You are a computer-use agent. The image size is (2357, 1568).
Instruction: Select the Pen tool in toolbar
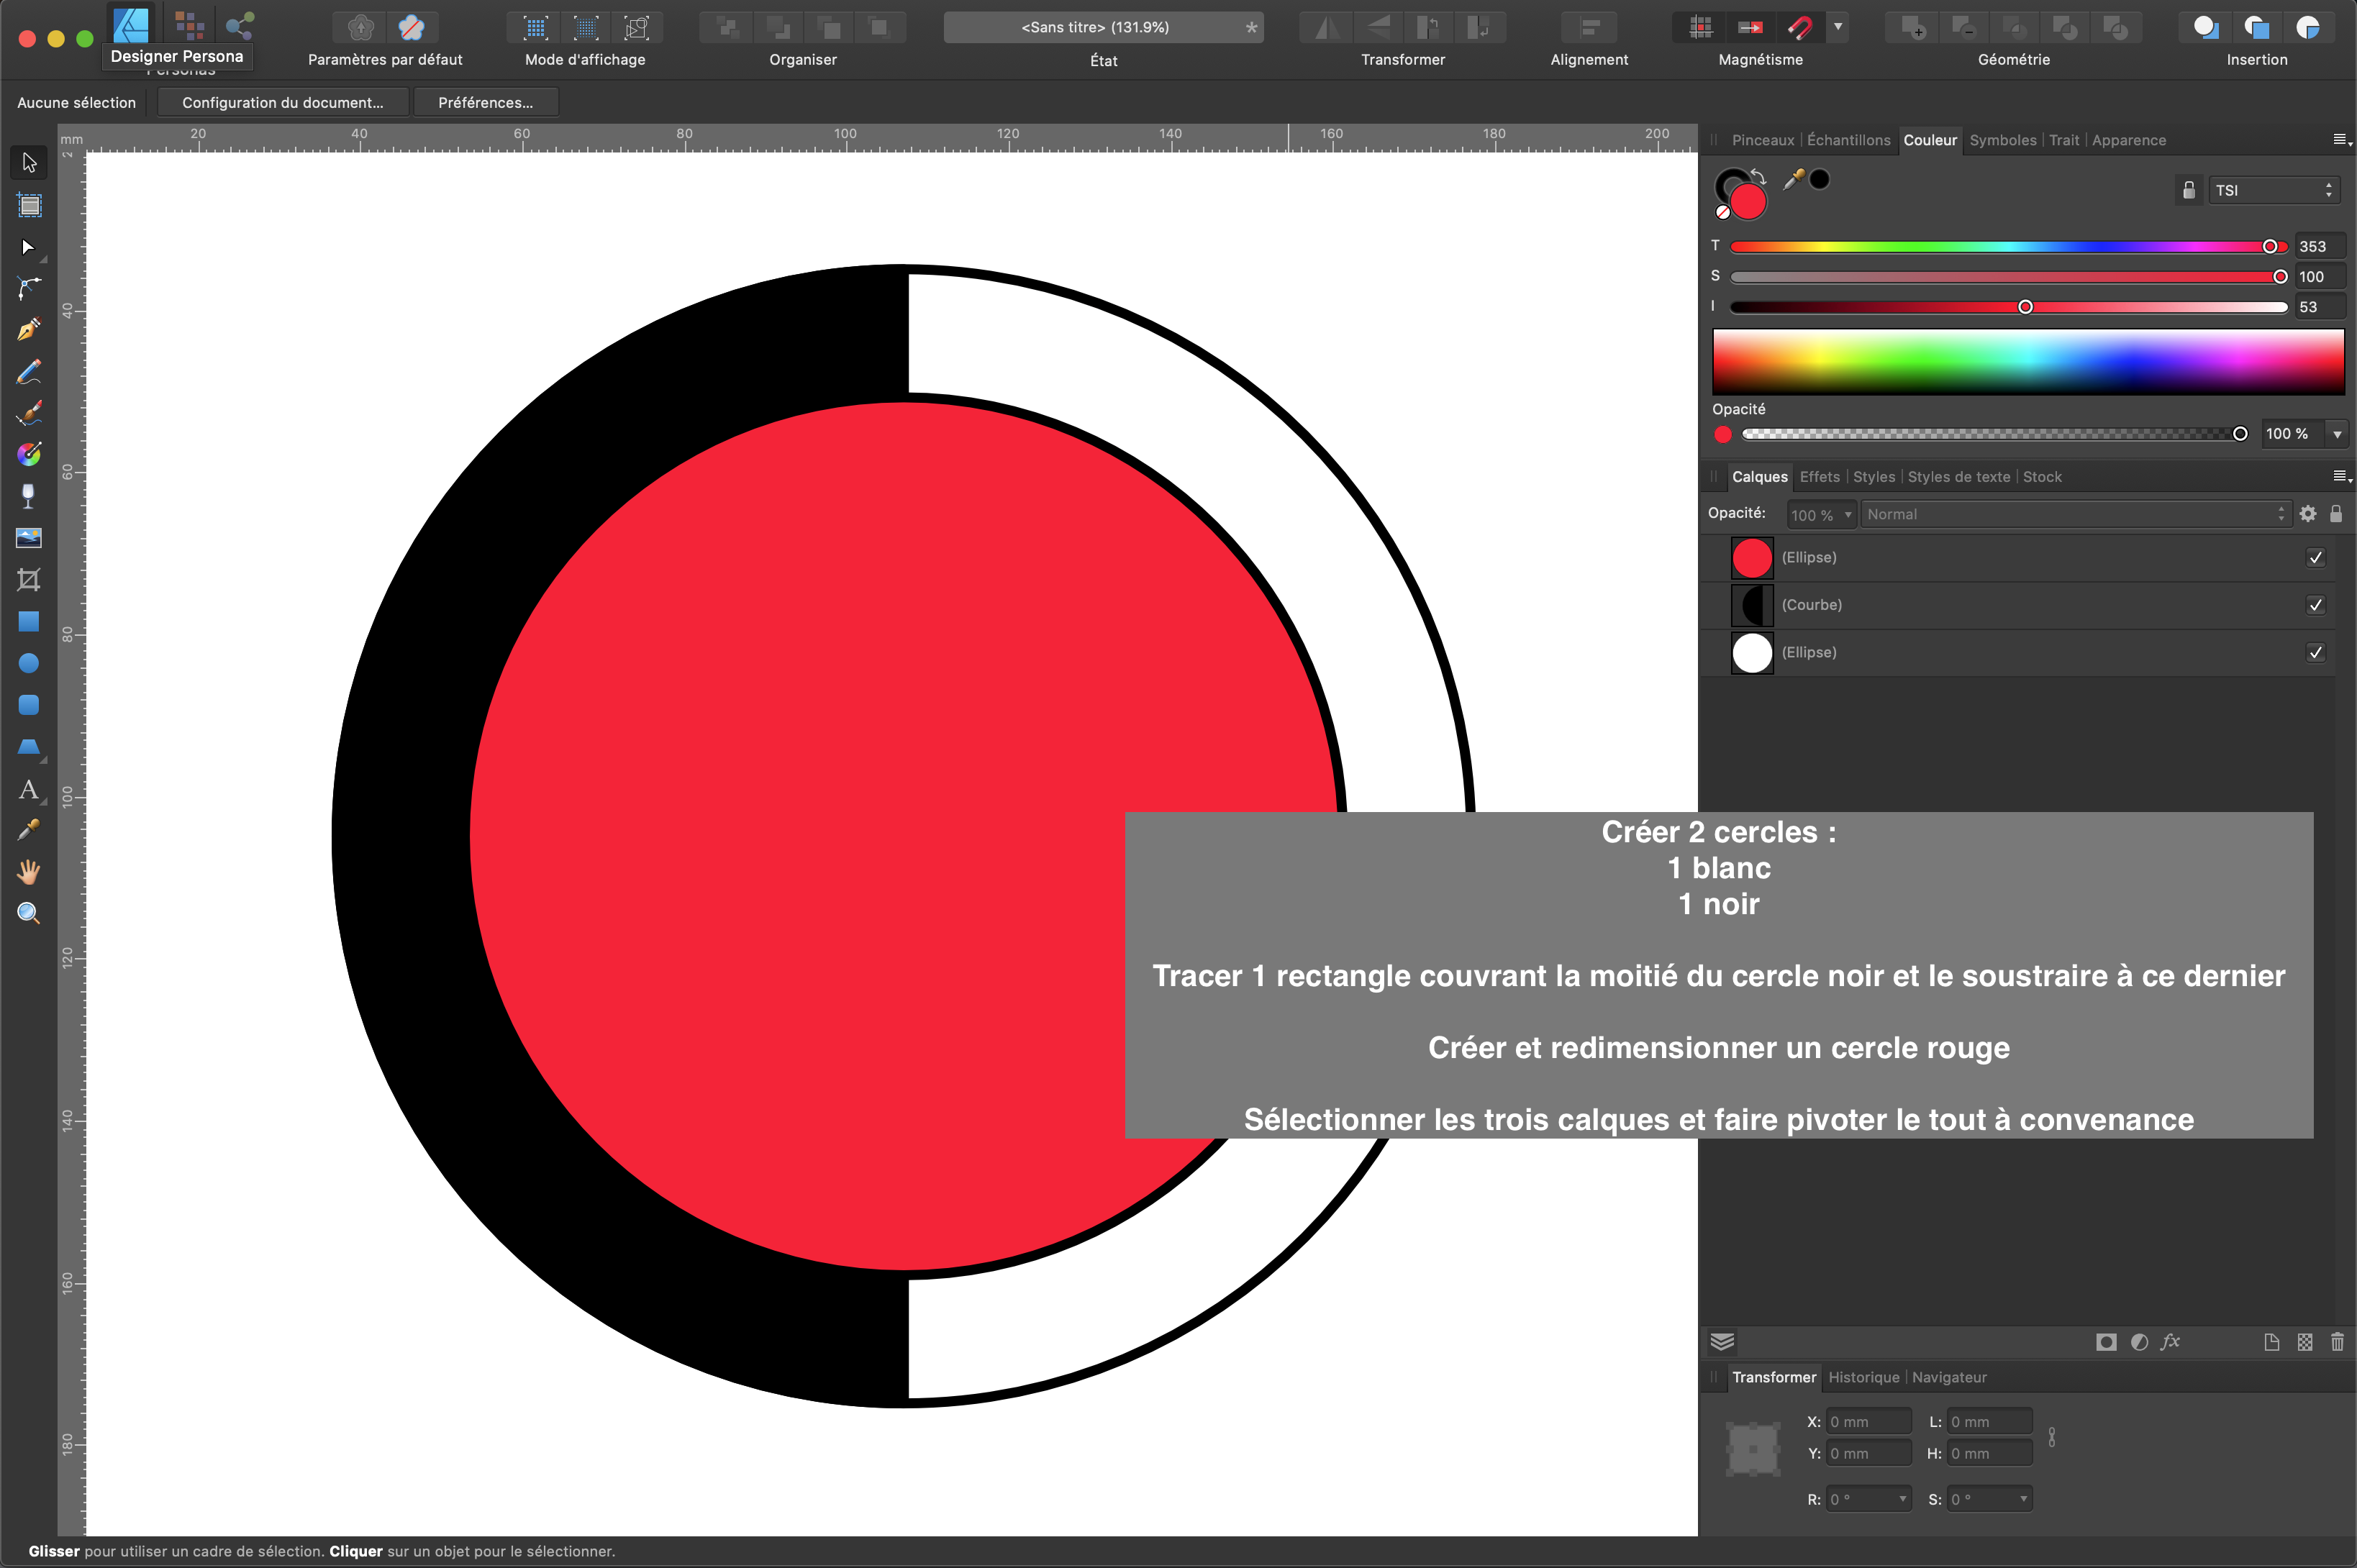[29, 330]
